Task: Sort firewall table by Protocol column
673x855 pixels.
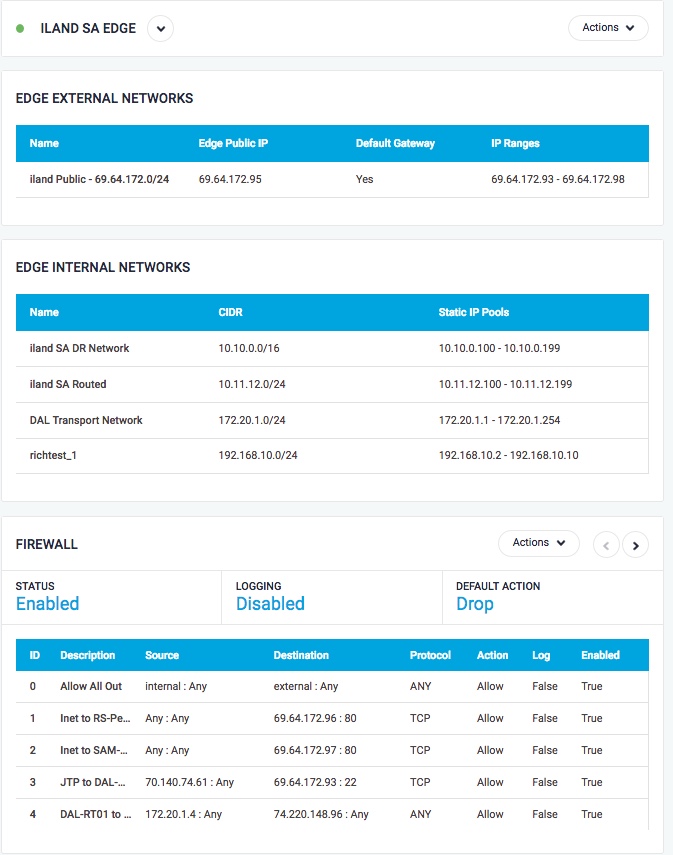Action: pyautogui.click(x=430, y=655)
